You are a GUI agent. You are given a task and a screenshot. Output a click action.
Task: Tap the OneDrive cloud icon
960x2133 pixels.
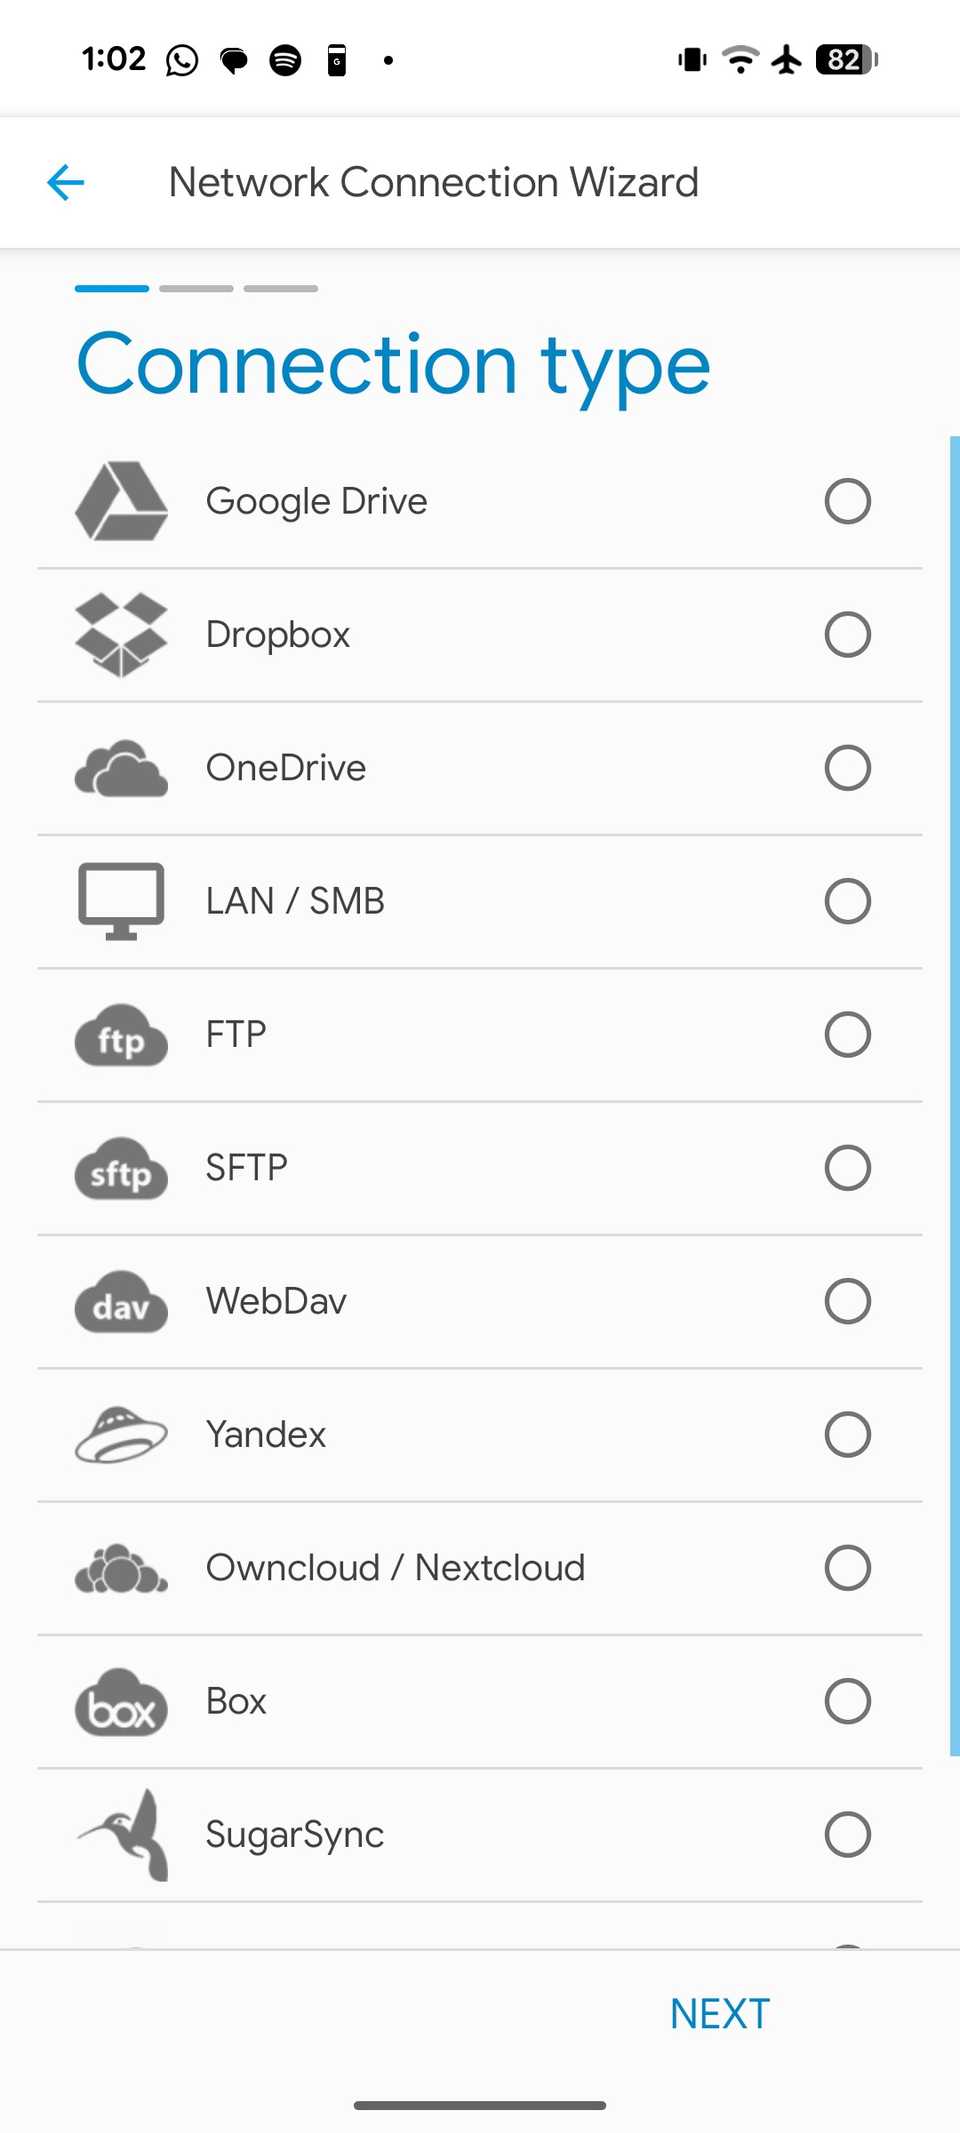coord(121,768)
